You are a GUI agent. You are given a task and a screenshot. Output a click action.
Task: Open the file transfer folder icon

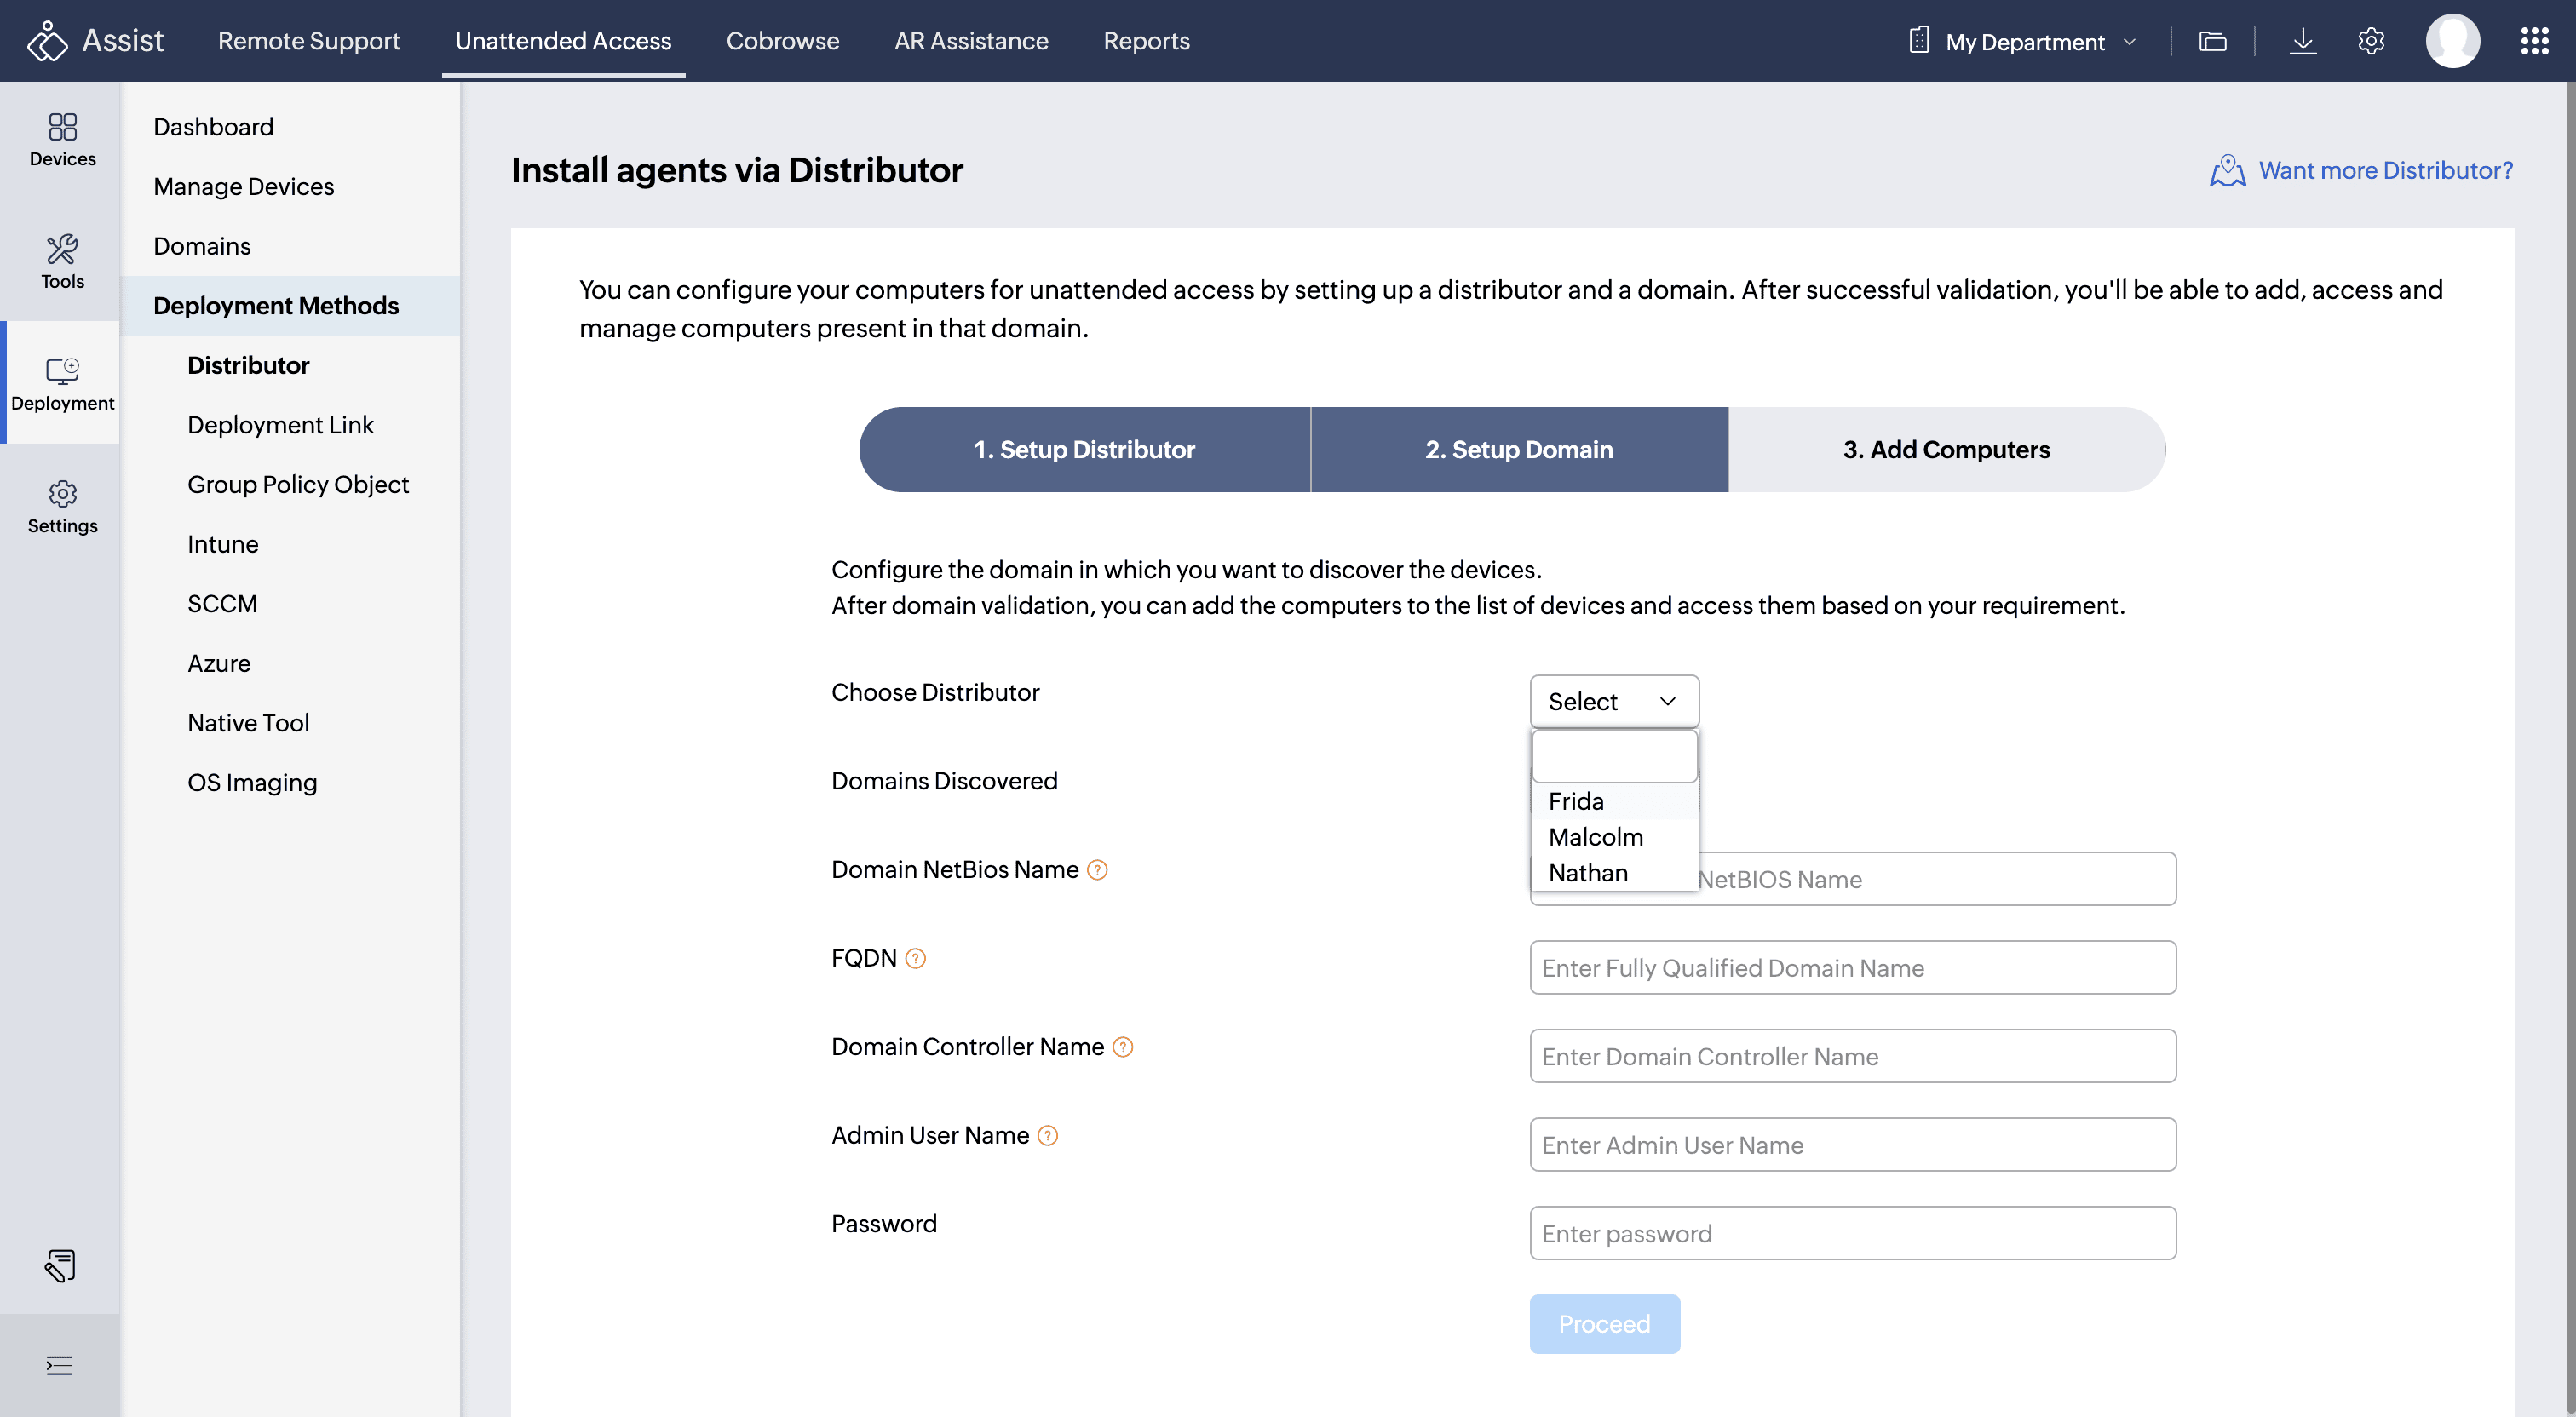[x=2212, y=41]
